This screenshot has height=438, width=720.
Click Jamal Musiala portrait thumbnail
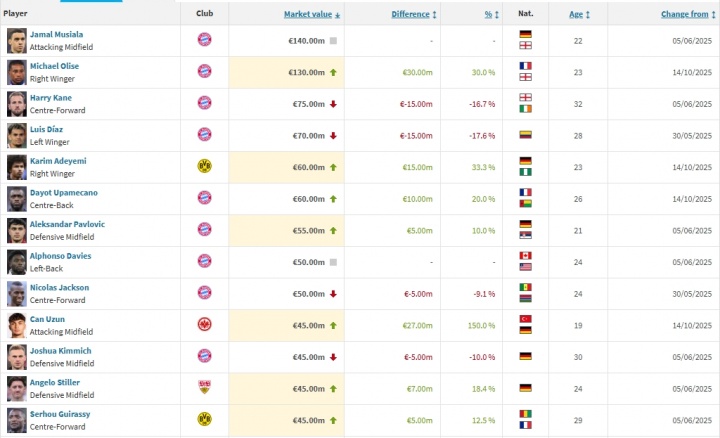(16, 40)
